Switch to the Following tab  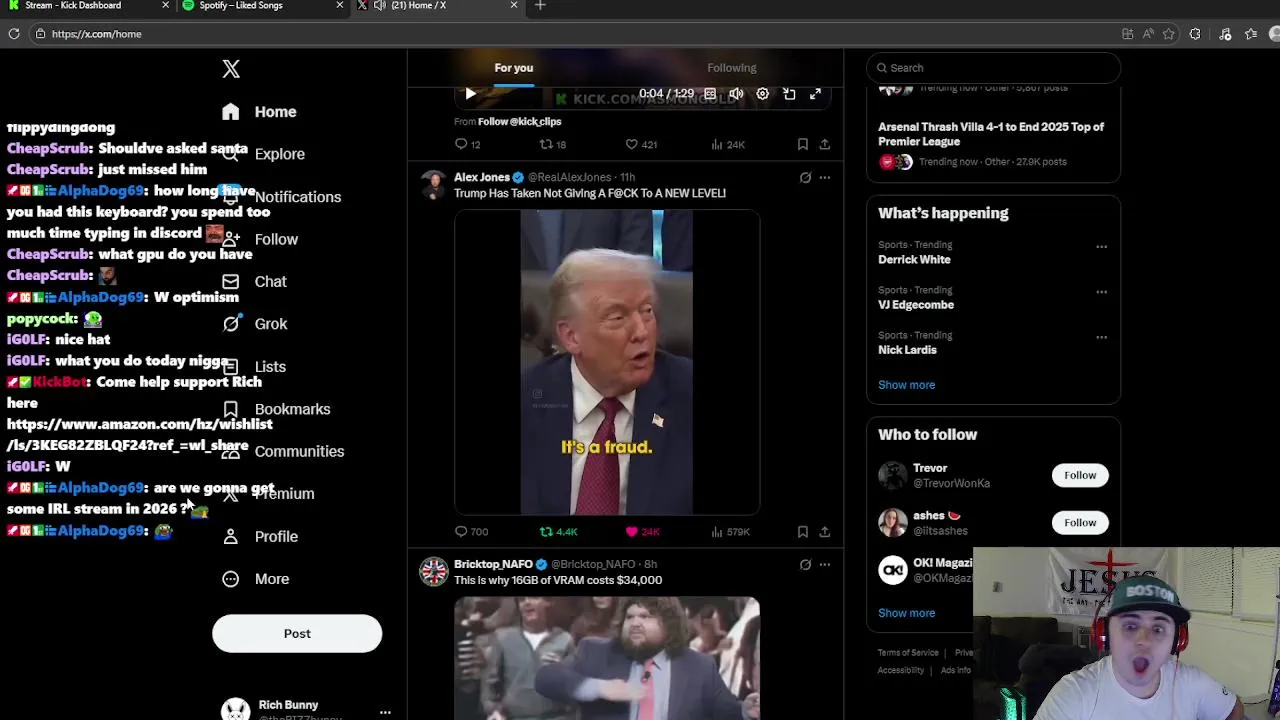pyautogui.click(x=732, y=68)
